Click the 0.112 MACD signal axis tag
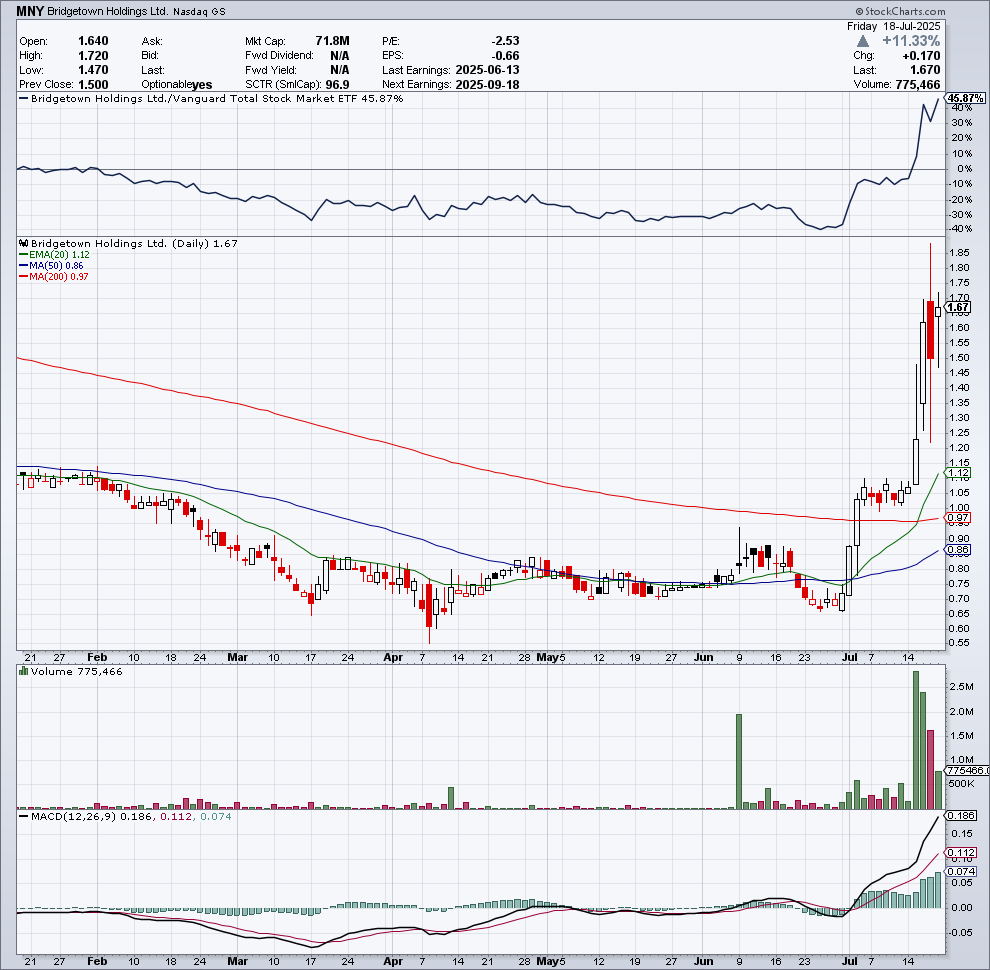The image size is (990, 970). tap(962, 853)
